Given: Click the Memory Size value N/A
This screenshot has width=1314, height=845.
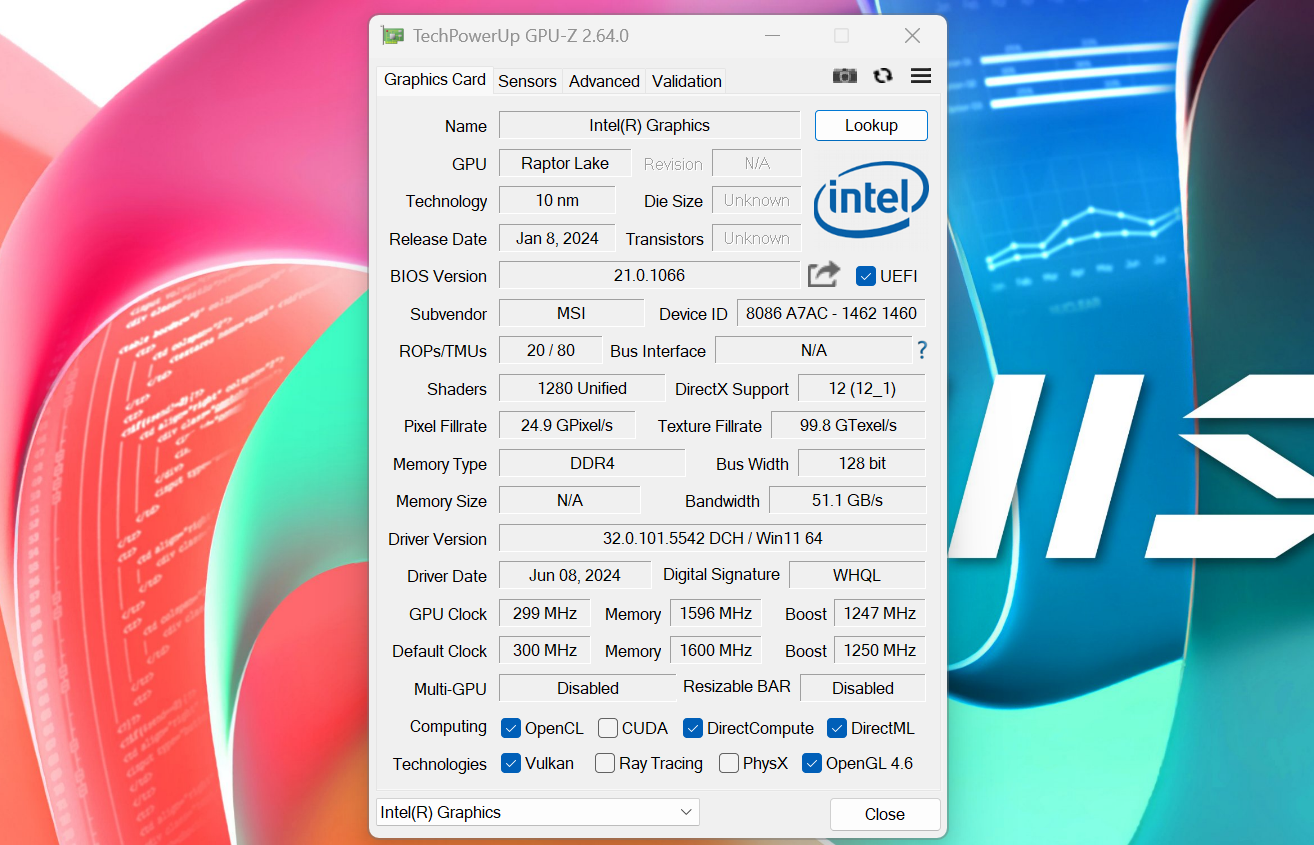Looking at the screenshot, I should click(570, 500).
